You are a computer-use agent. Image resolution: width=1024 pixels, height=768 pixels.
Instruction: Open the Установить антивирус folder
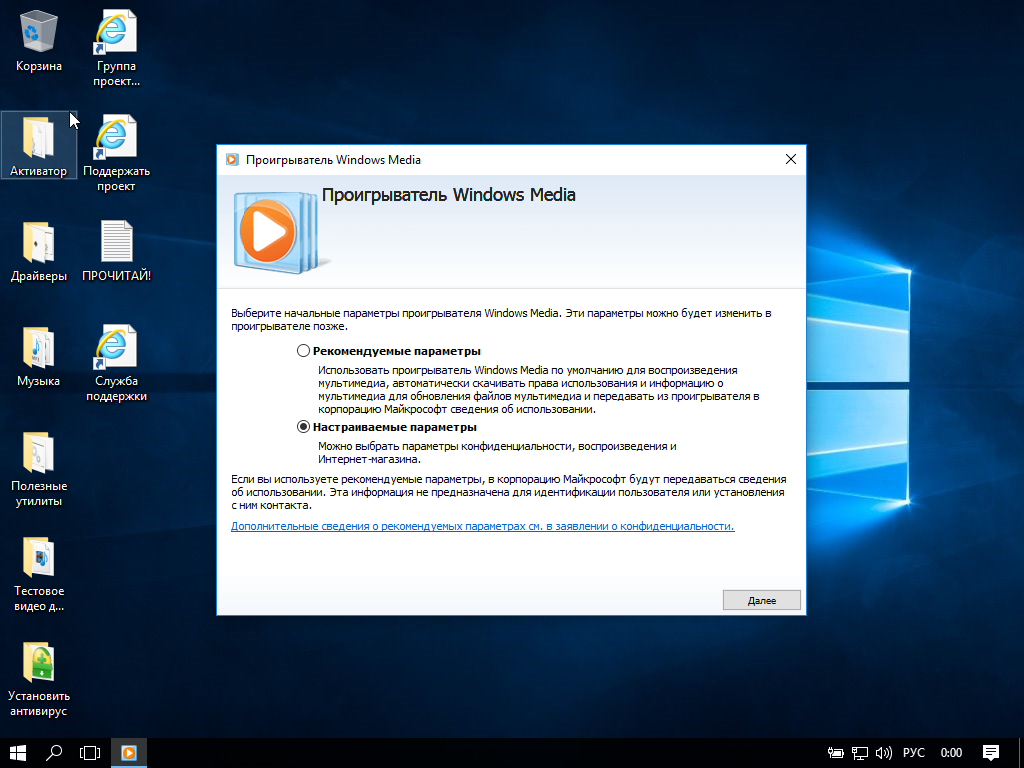pos(39,678)
